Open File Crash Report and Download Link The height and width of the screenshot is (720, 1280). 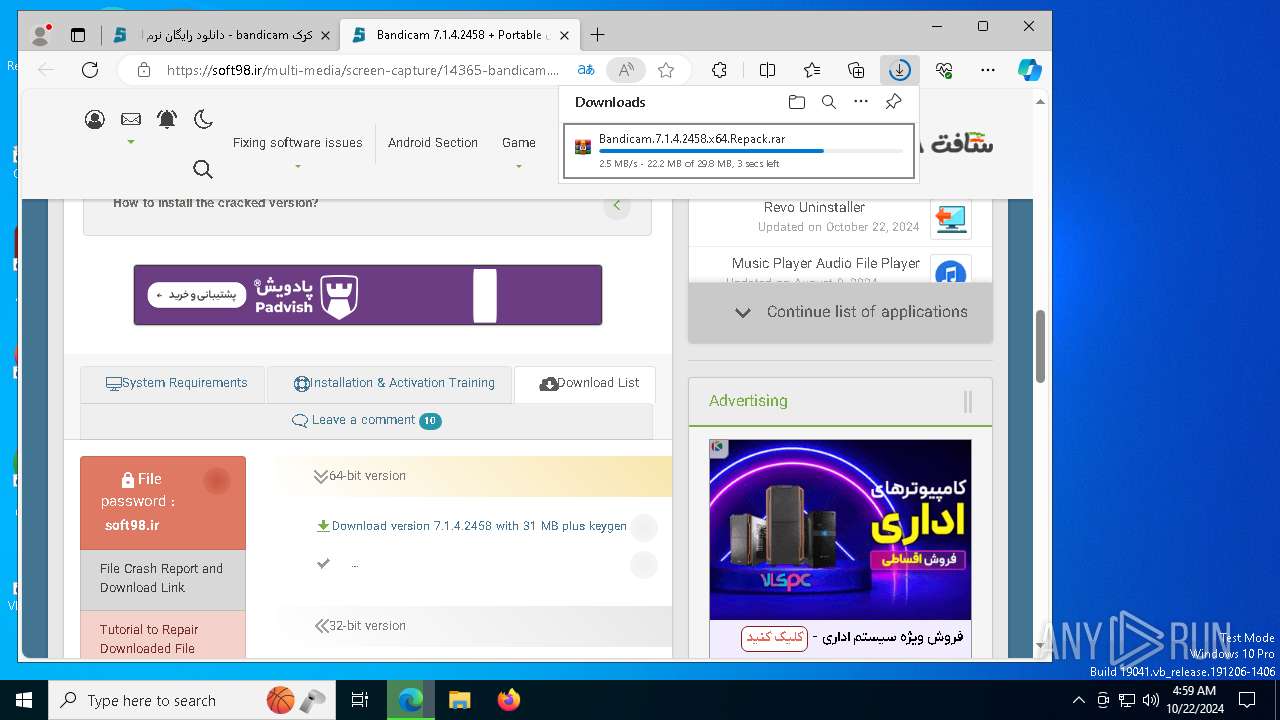pyautogui.click(x=163, y=579)
